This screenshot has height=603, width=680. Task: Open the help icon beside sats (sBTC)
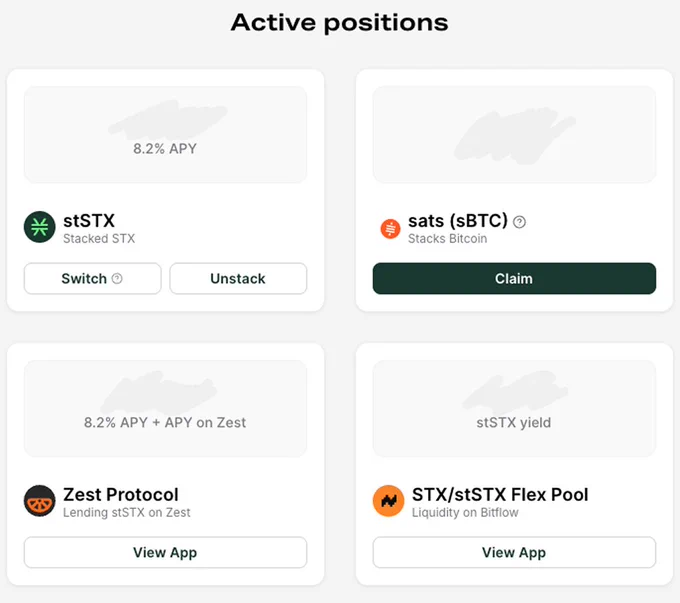pyautogui.click(x=519, y=222)
